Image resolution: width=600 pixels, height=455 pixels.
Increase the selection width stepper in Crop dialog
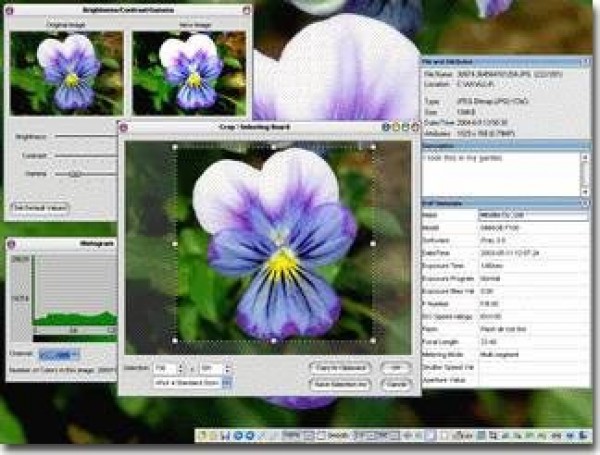coord(180,366)
